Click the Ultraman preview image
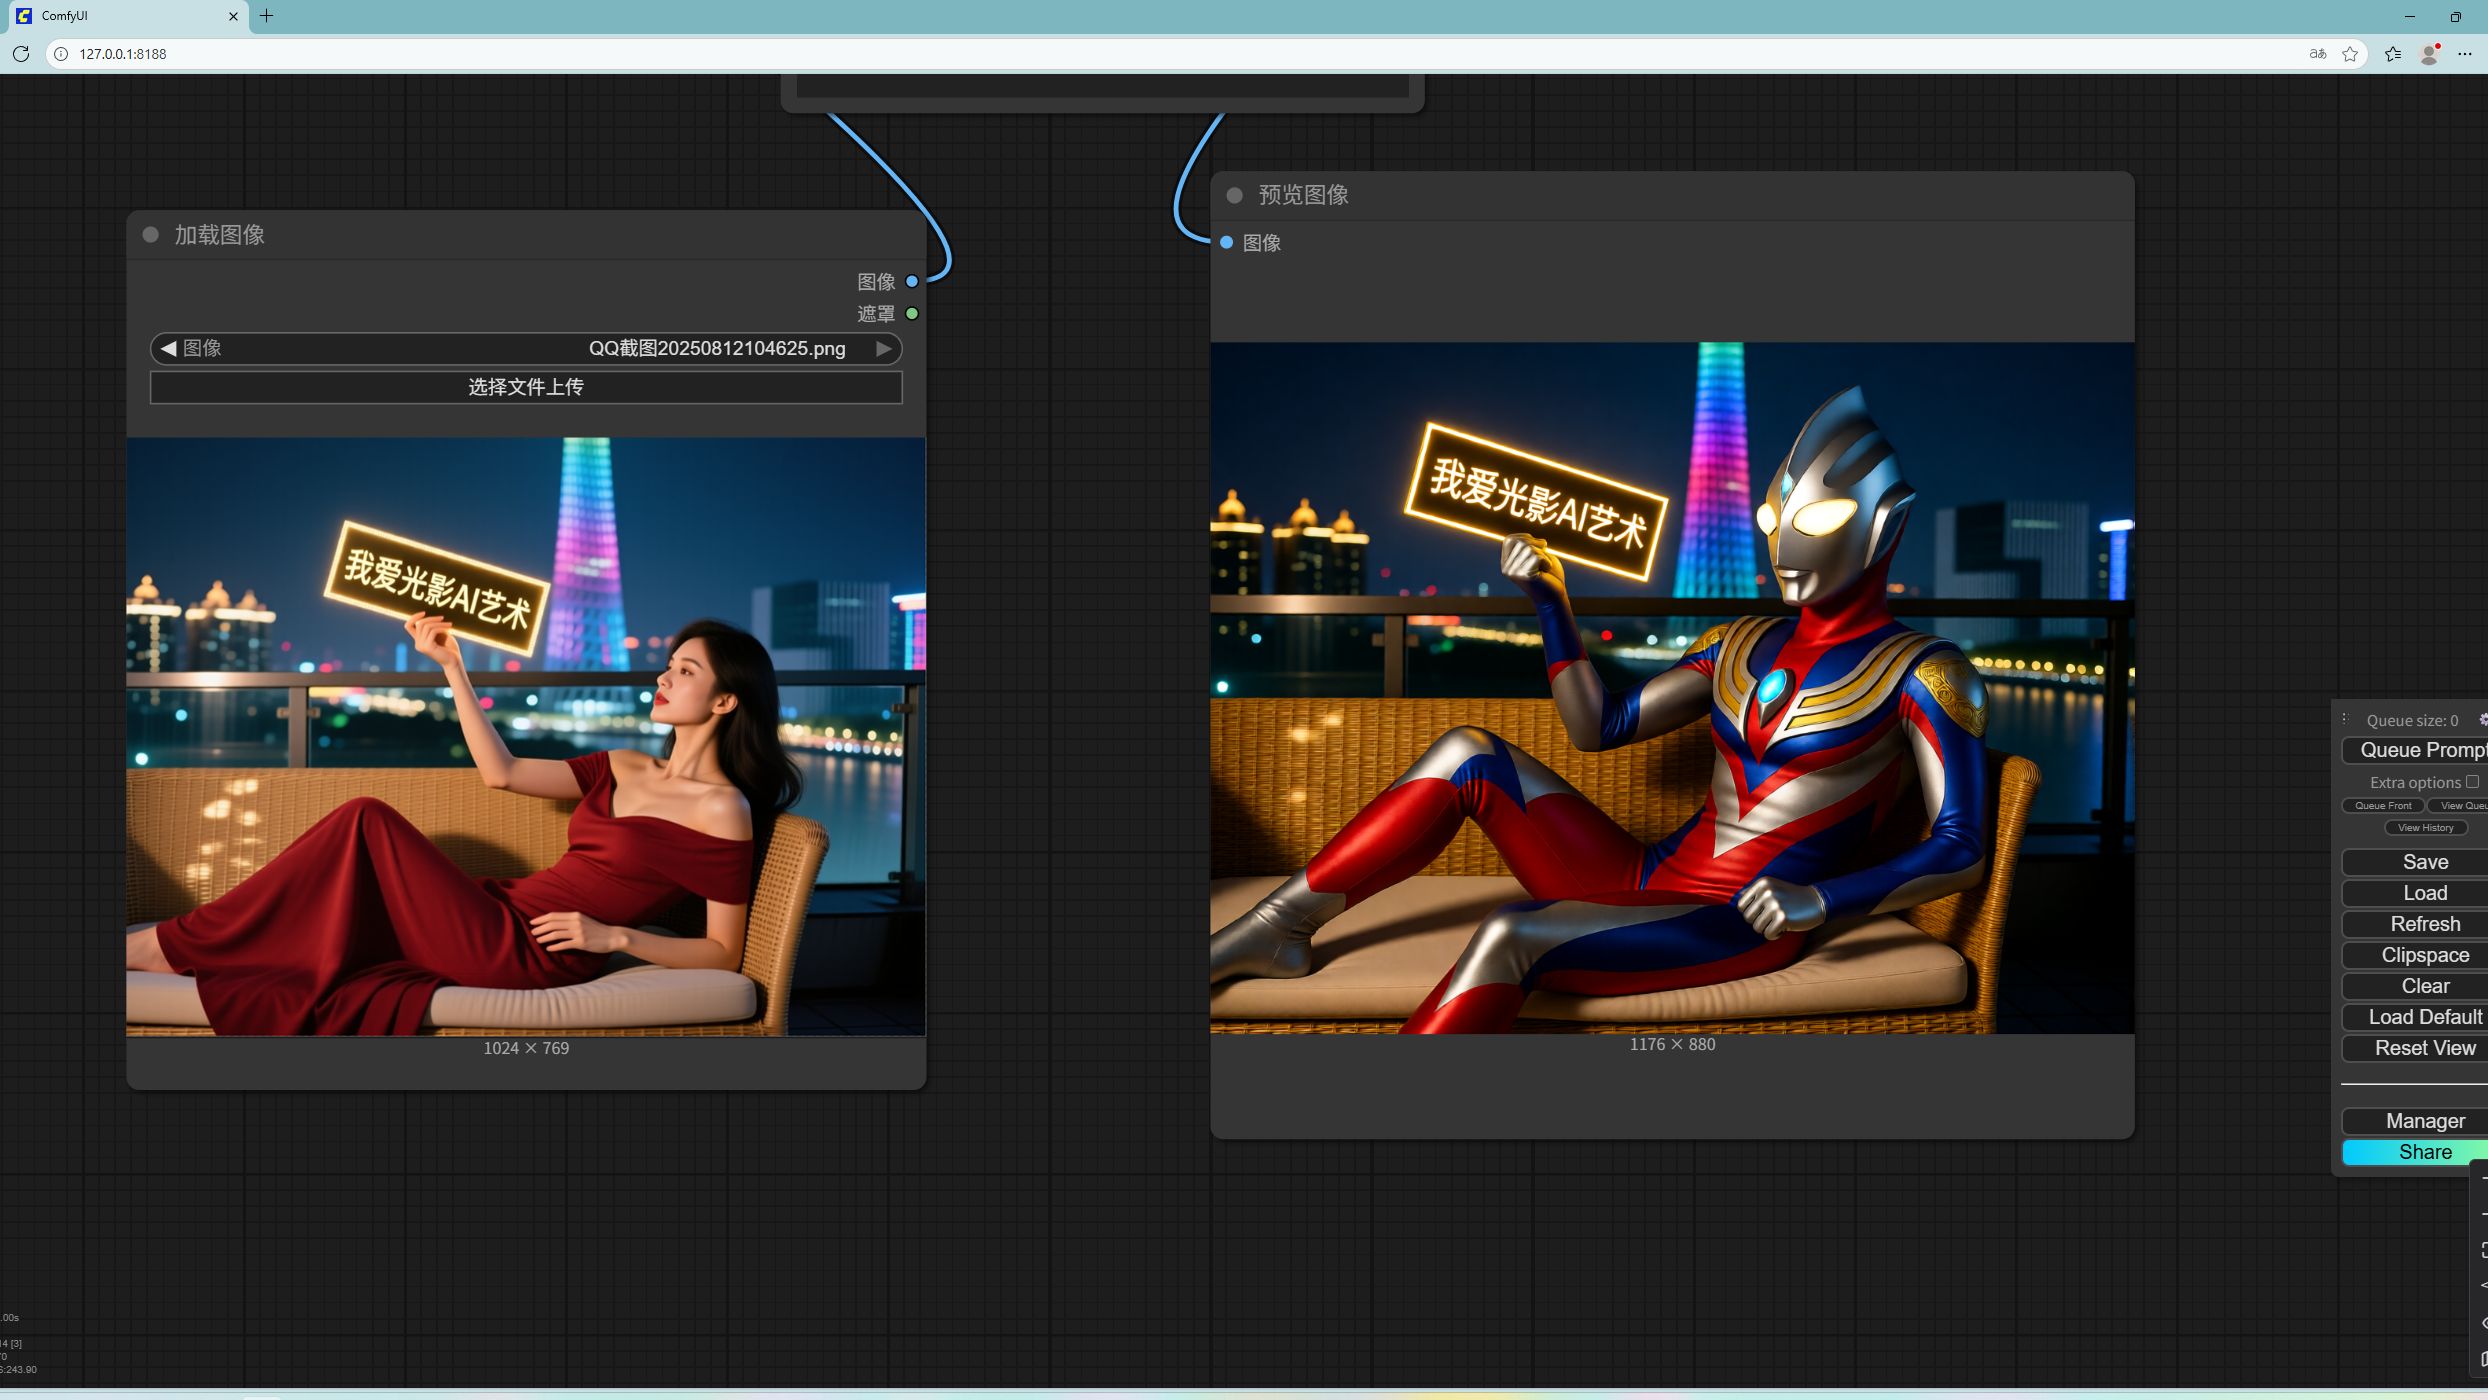The image size is (2488, 1400). point(1672,688)
